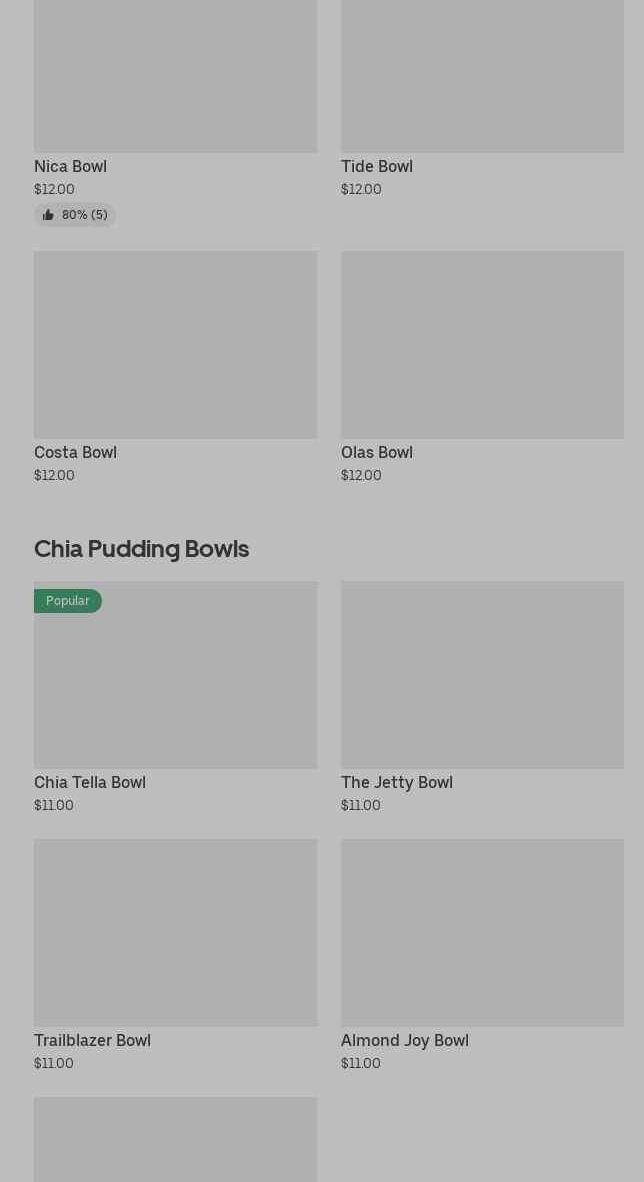The image size is (644, 1182).
Task: Select The Jetty Bowl title
Action: tap(397, 782)
